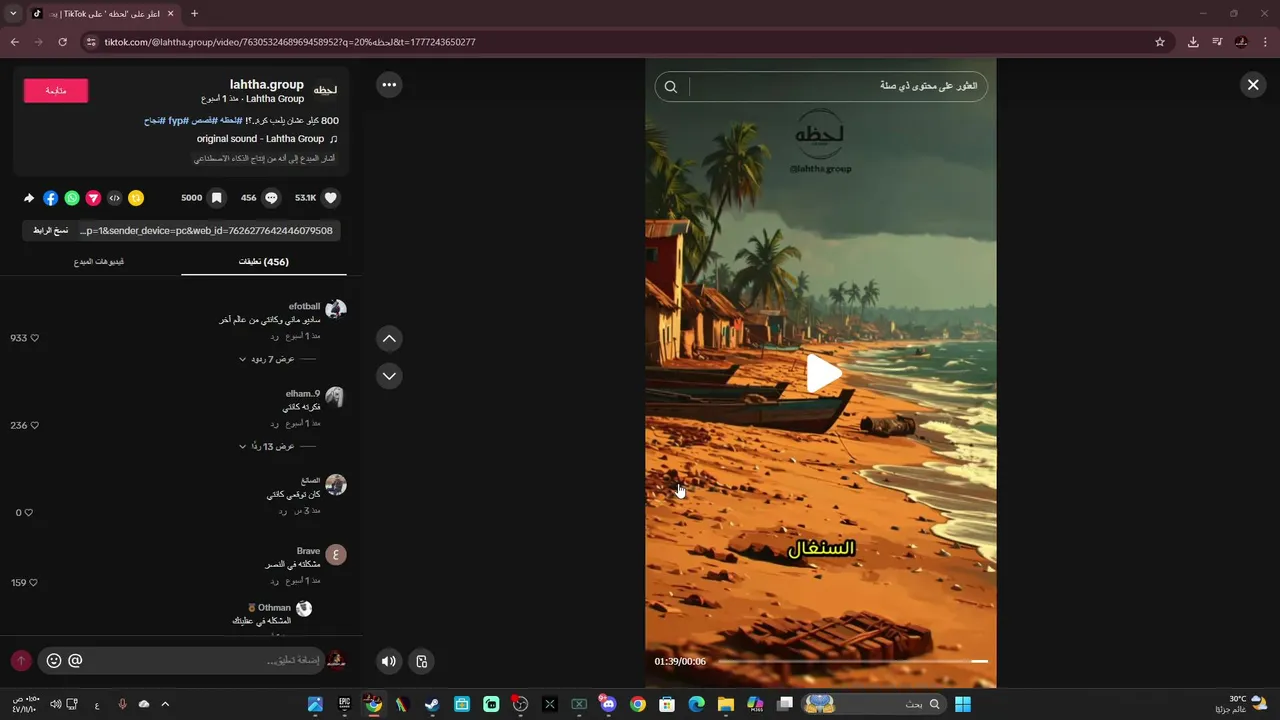Open the Windows Start menu
Image resolution: width=1280 pixels, height=720 pixels.
(963, 704)
